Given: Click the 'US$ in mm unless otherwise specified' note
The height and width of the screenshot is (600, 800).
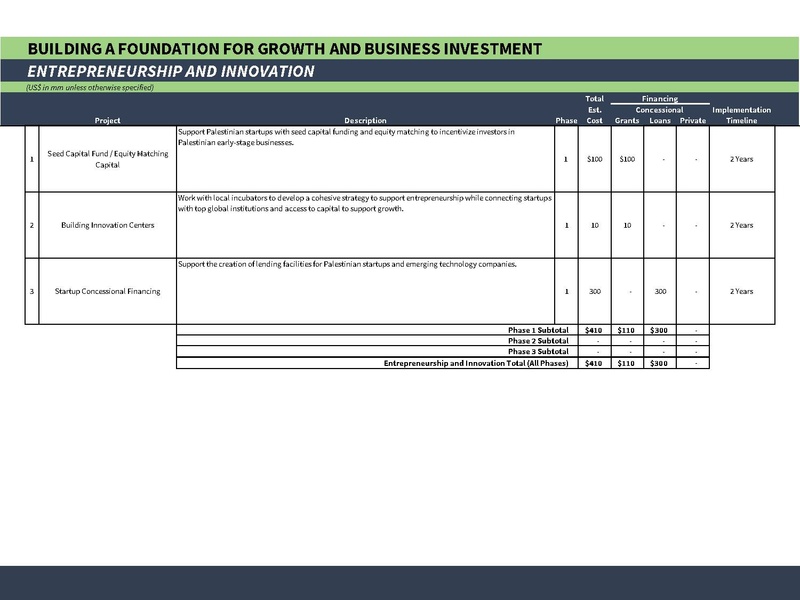Looking at the screenshot, I should tap(90, 88).
